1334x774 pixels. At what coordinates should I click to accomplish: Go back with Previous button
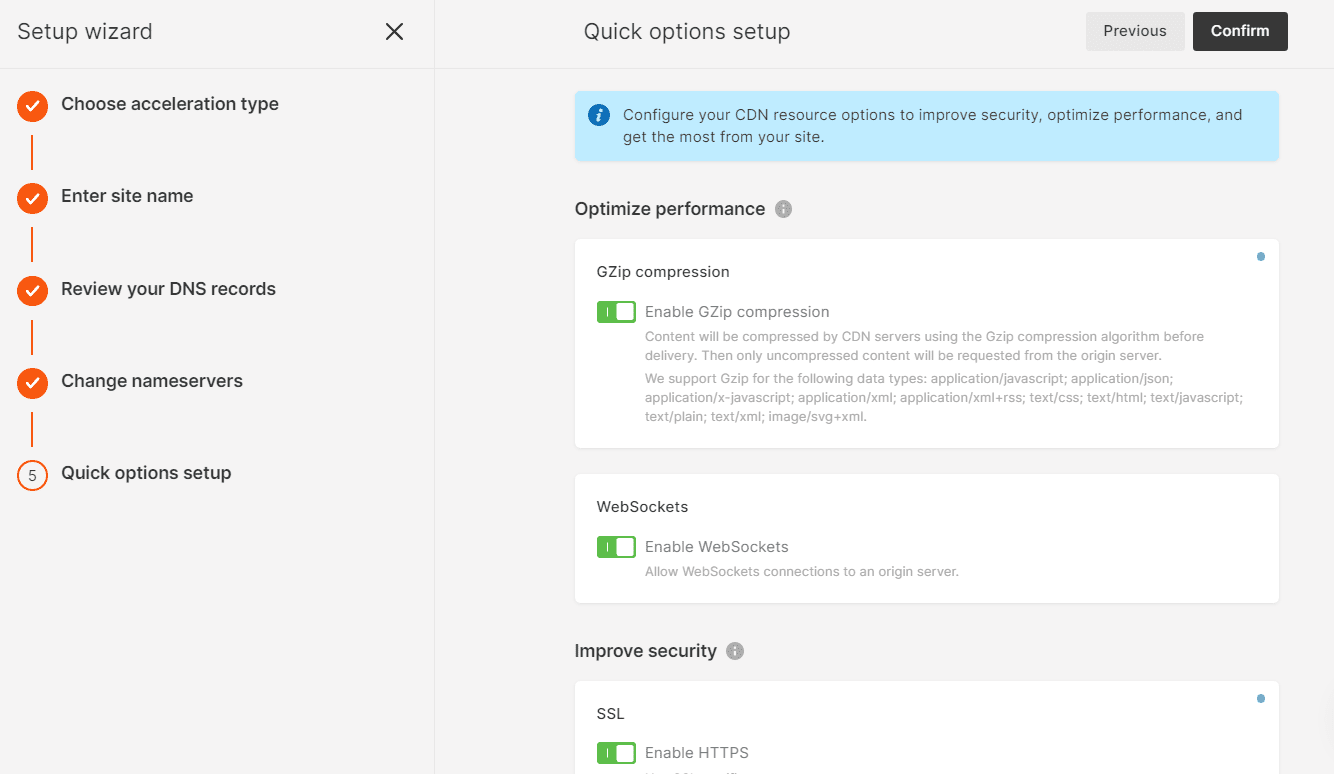1134,31
